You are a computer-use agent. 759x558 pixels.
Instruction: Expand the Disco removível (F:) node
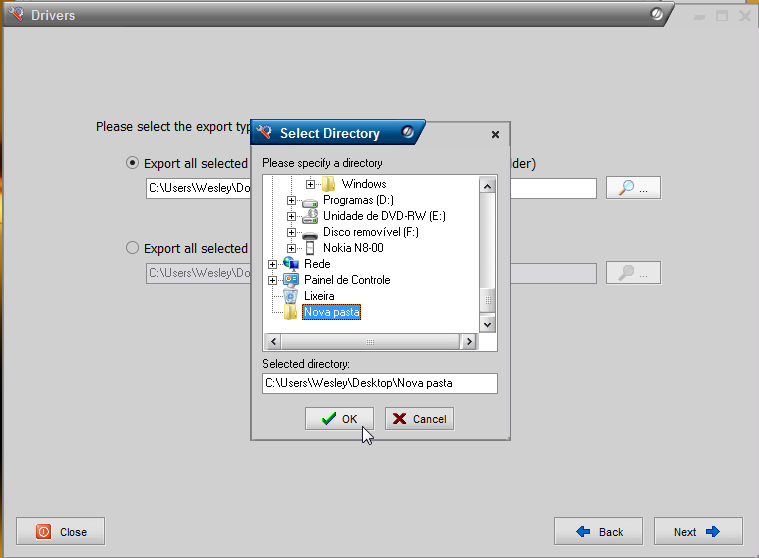point(291,232)
